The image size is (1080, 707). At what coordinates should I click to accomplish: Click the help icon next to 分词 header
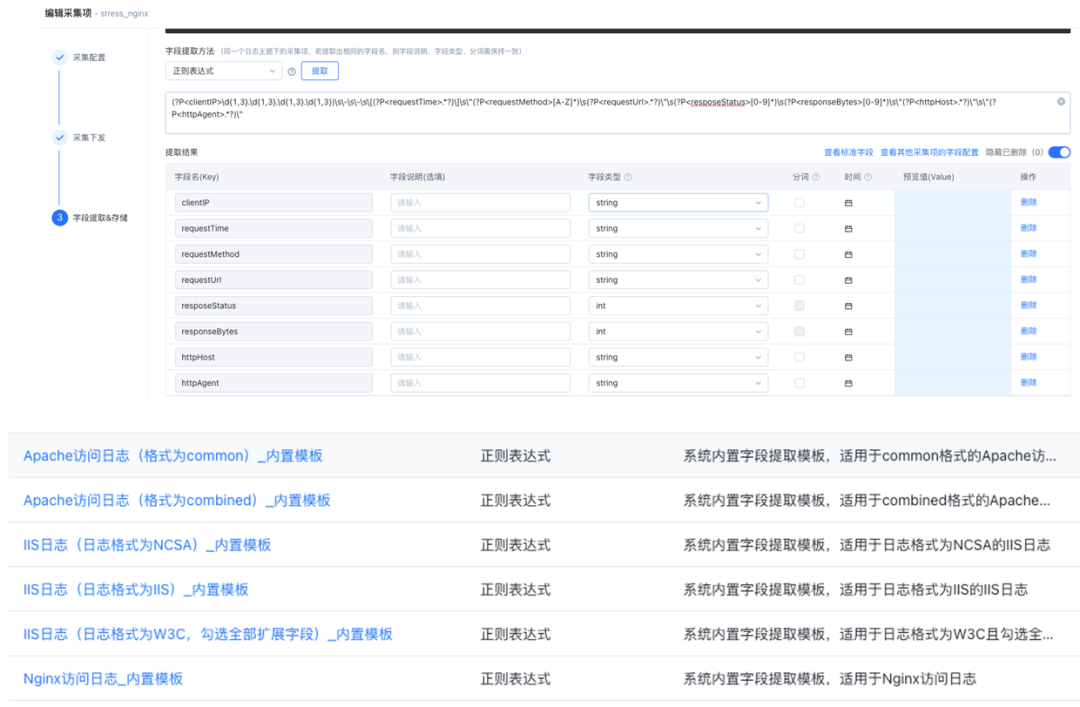tap(816, 177)
